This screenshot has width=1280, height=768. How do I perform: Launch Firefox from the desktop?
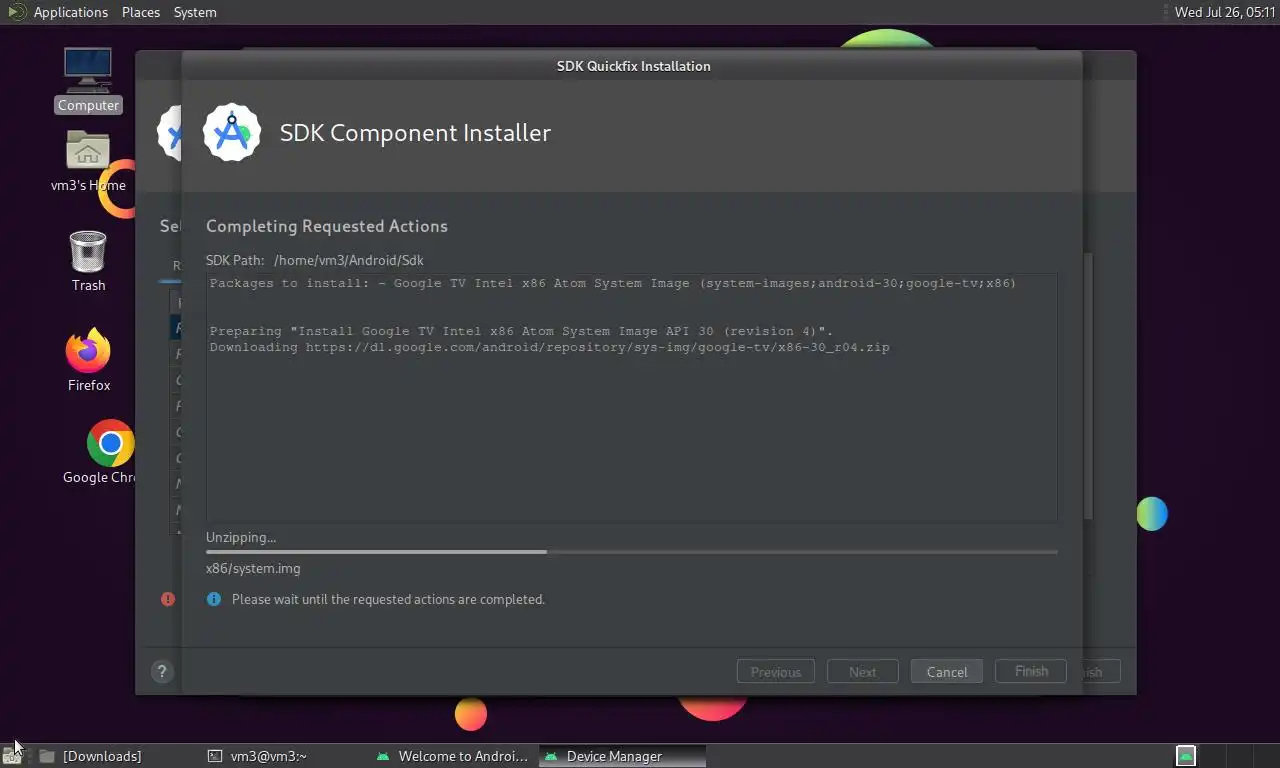point(88,360)
